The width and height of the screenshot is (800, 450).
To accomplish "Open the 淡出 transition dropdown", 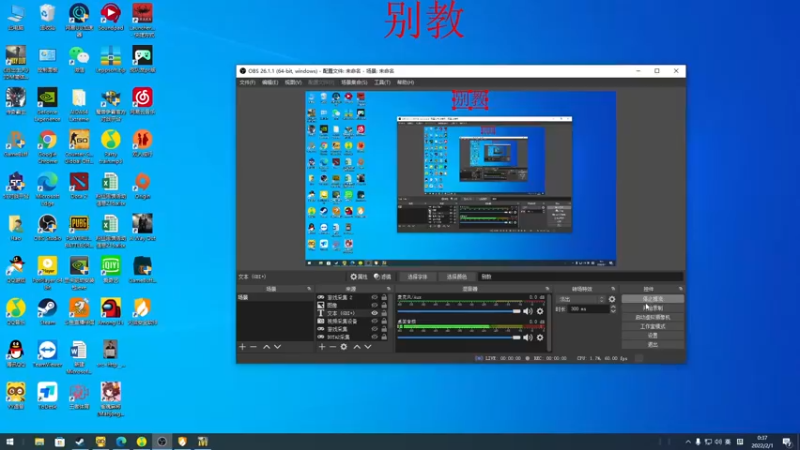I will 581,299.
